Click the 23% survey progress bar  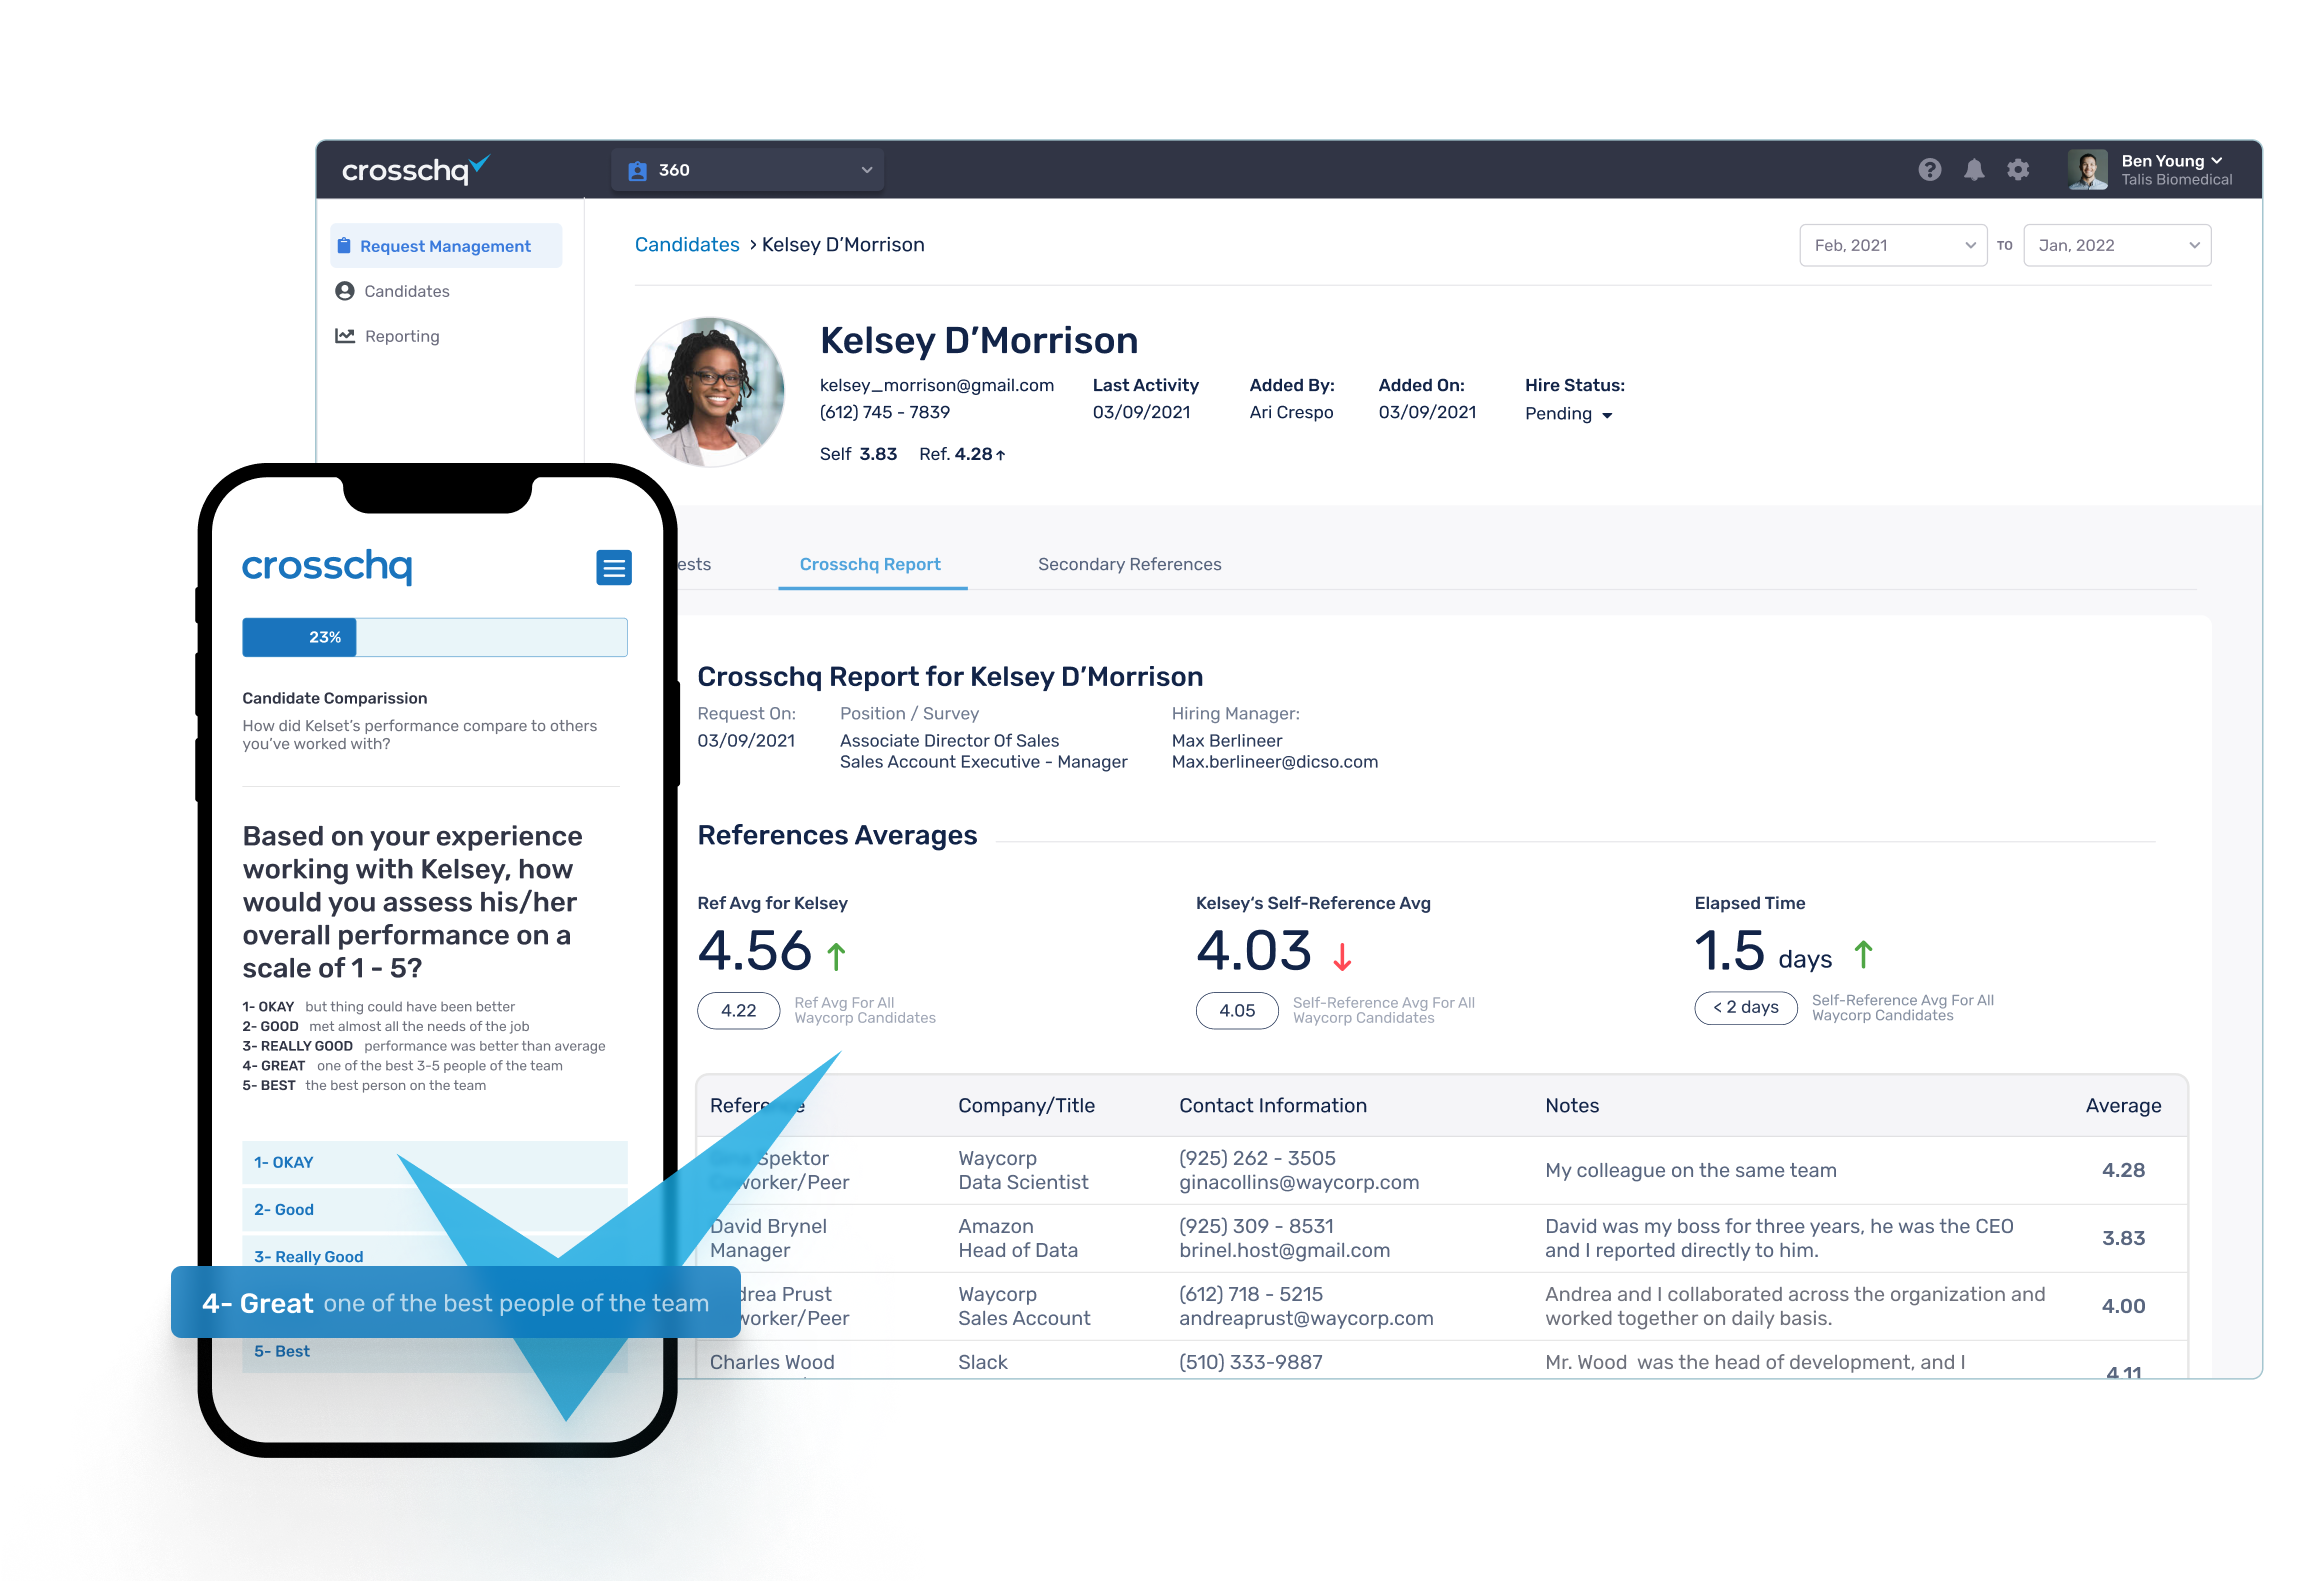coord(434,637)
